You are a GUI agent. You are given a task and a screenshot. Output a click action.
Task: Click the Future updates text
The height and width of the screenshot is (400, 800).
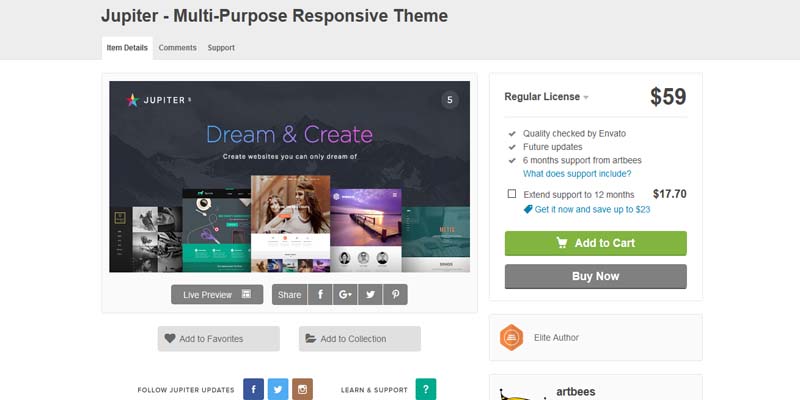553,147
